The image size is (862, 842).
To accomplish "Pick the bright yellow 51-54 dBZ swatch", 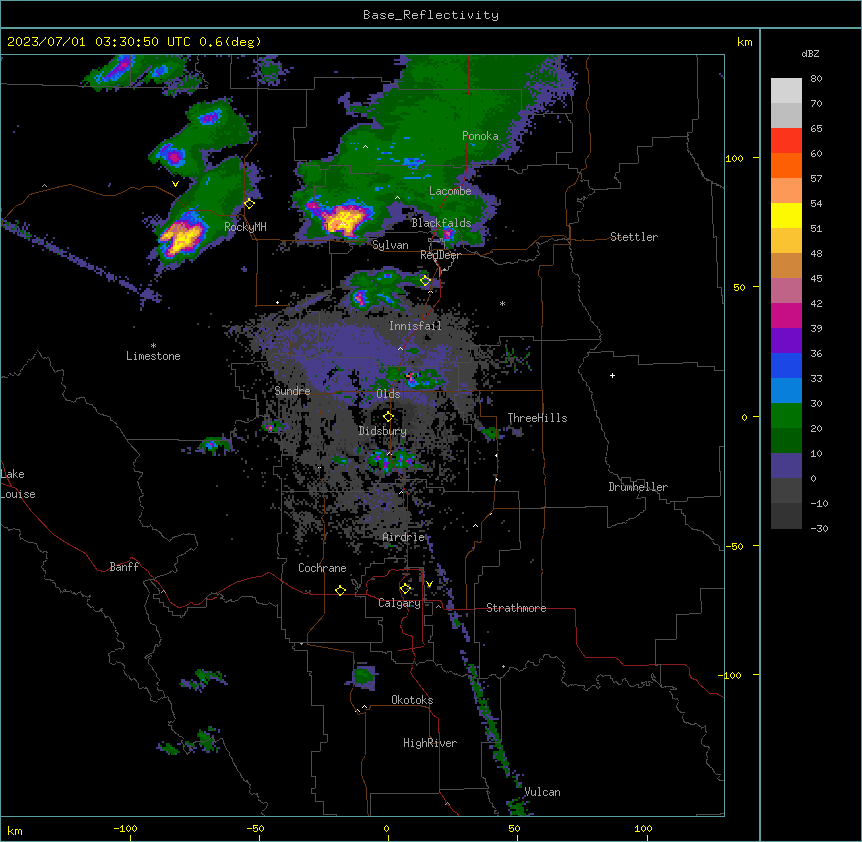I will pyautogui.click(x=786, y=215).
